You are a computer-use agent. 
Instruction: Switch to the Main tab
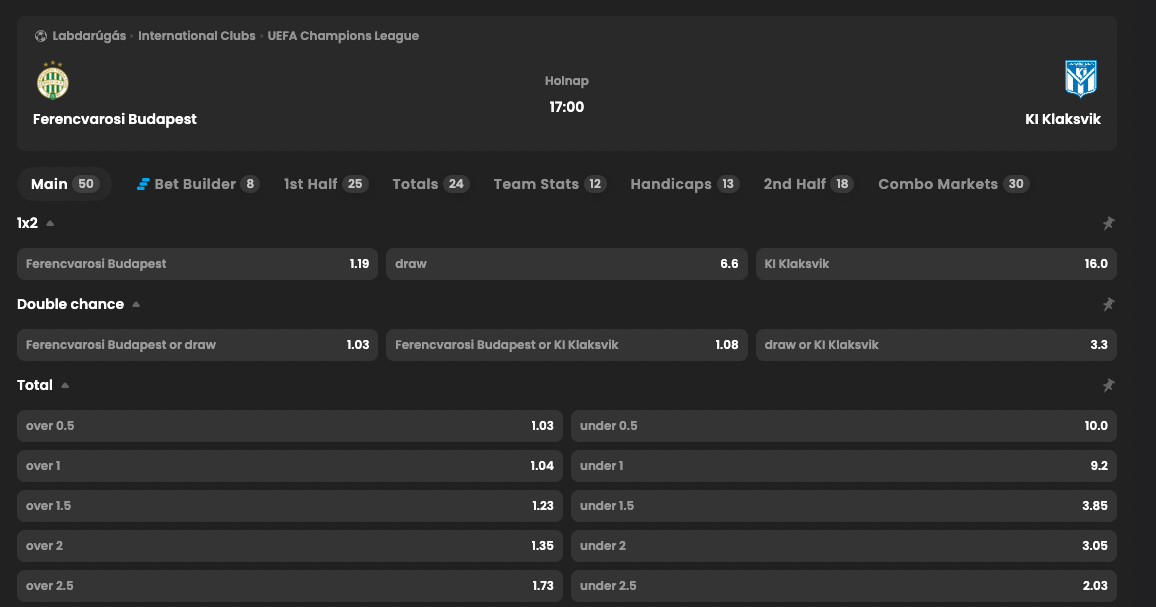(64, 184)
